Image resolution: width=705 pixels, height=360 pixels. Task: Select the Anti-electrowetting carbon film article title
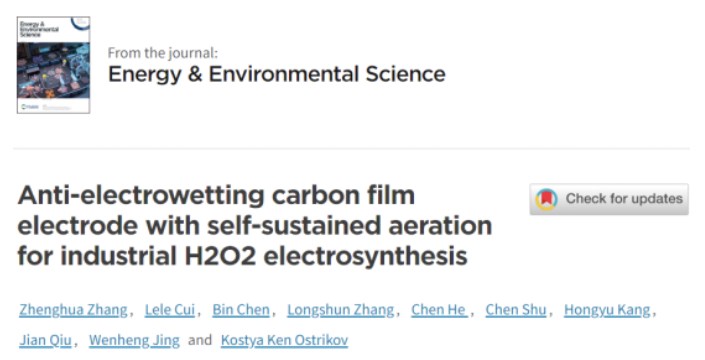point(254,226)
